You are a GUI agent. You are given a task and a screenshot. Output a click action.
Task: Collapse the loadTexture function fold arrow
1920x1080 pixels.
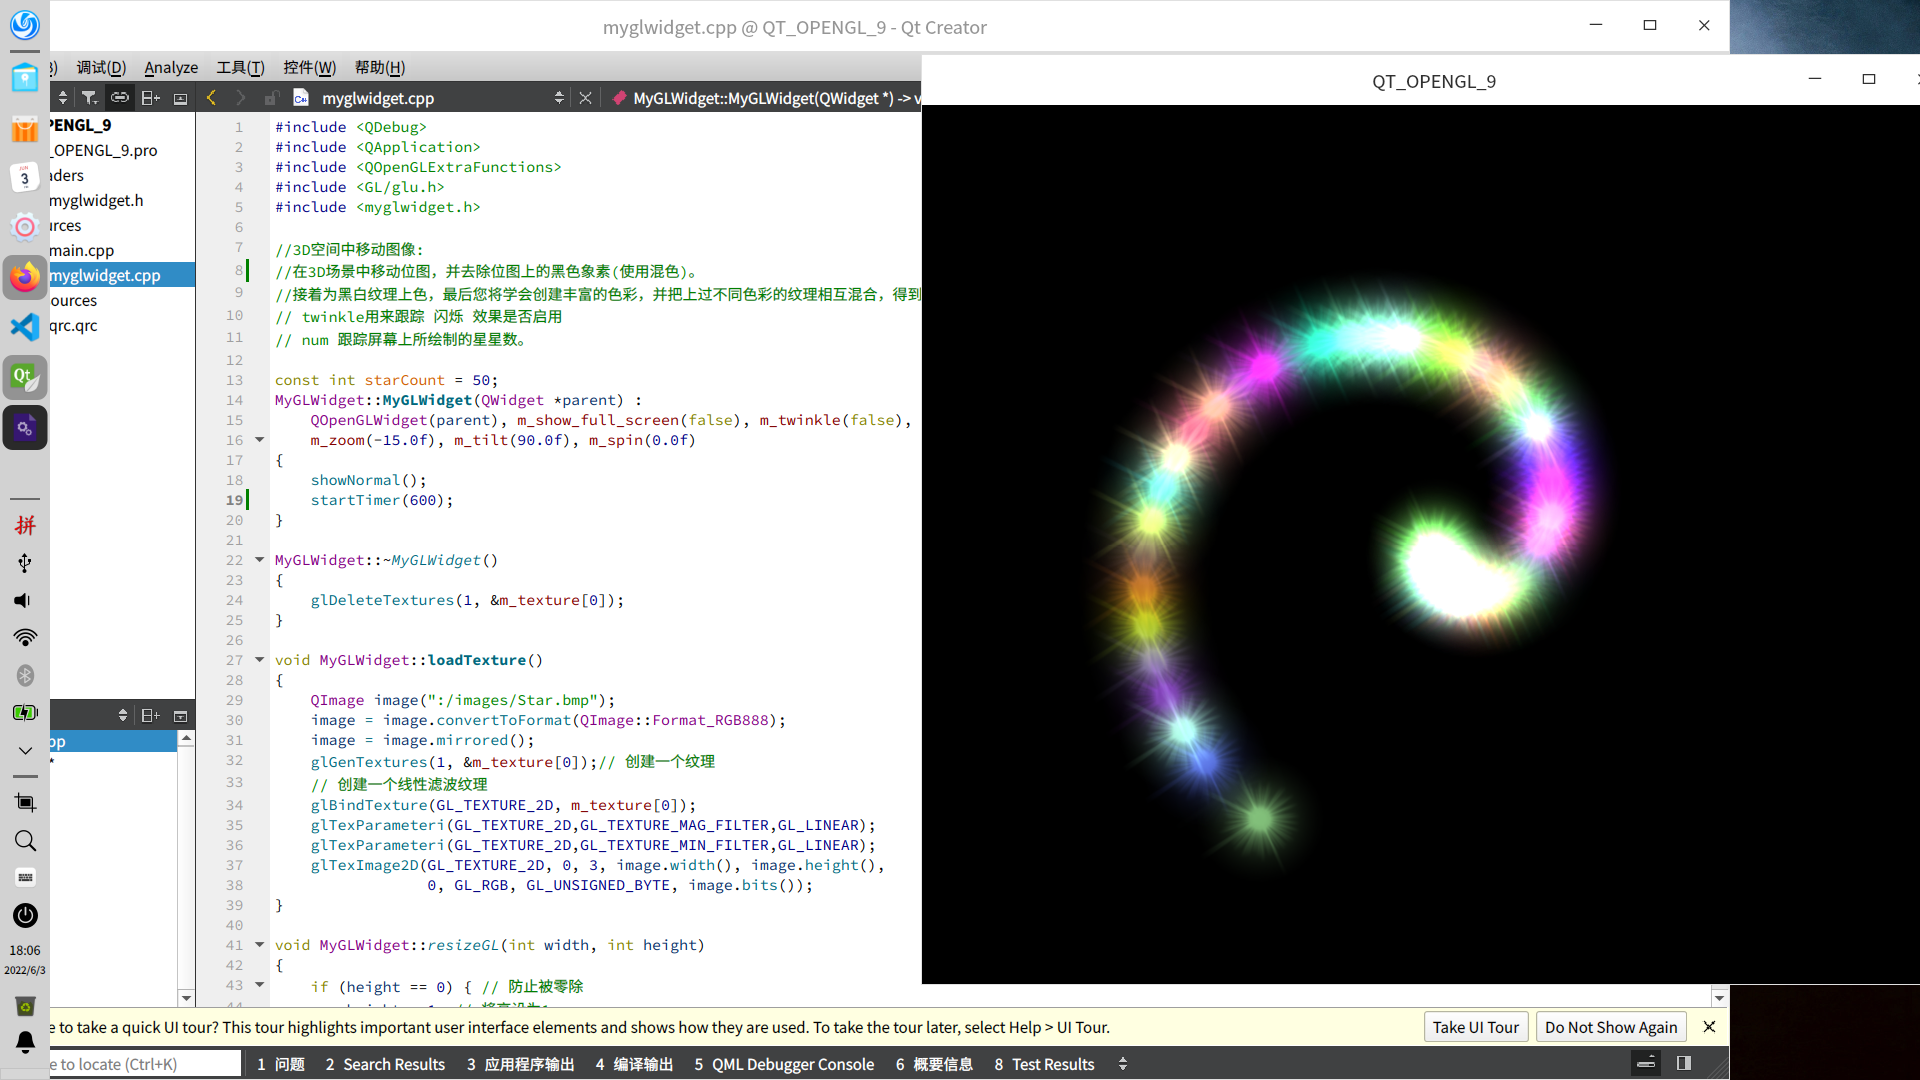coord(259,660)
